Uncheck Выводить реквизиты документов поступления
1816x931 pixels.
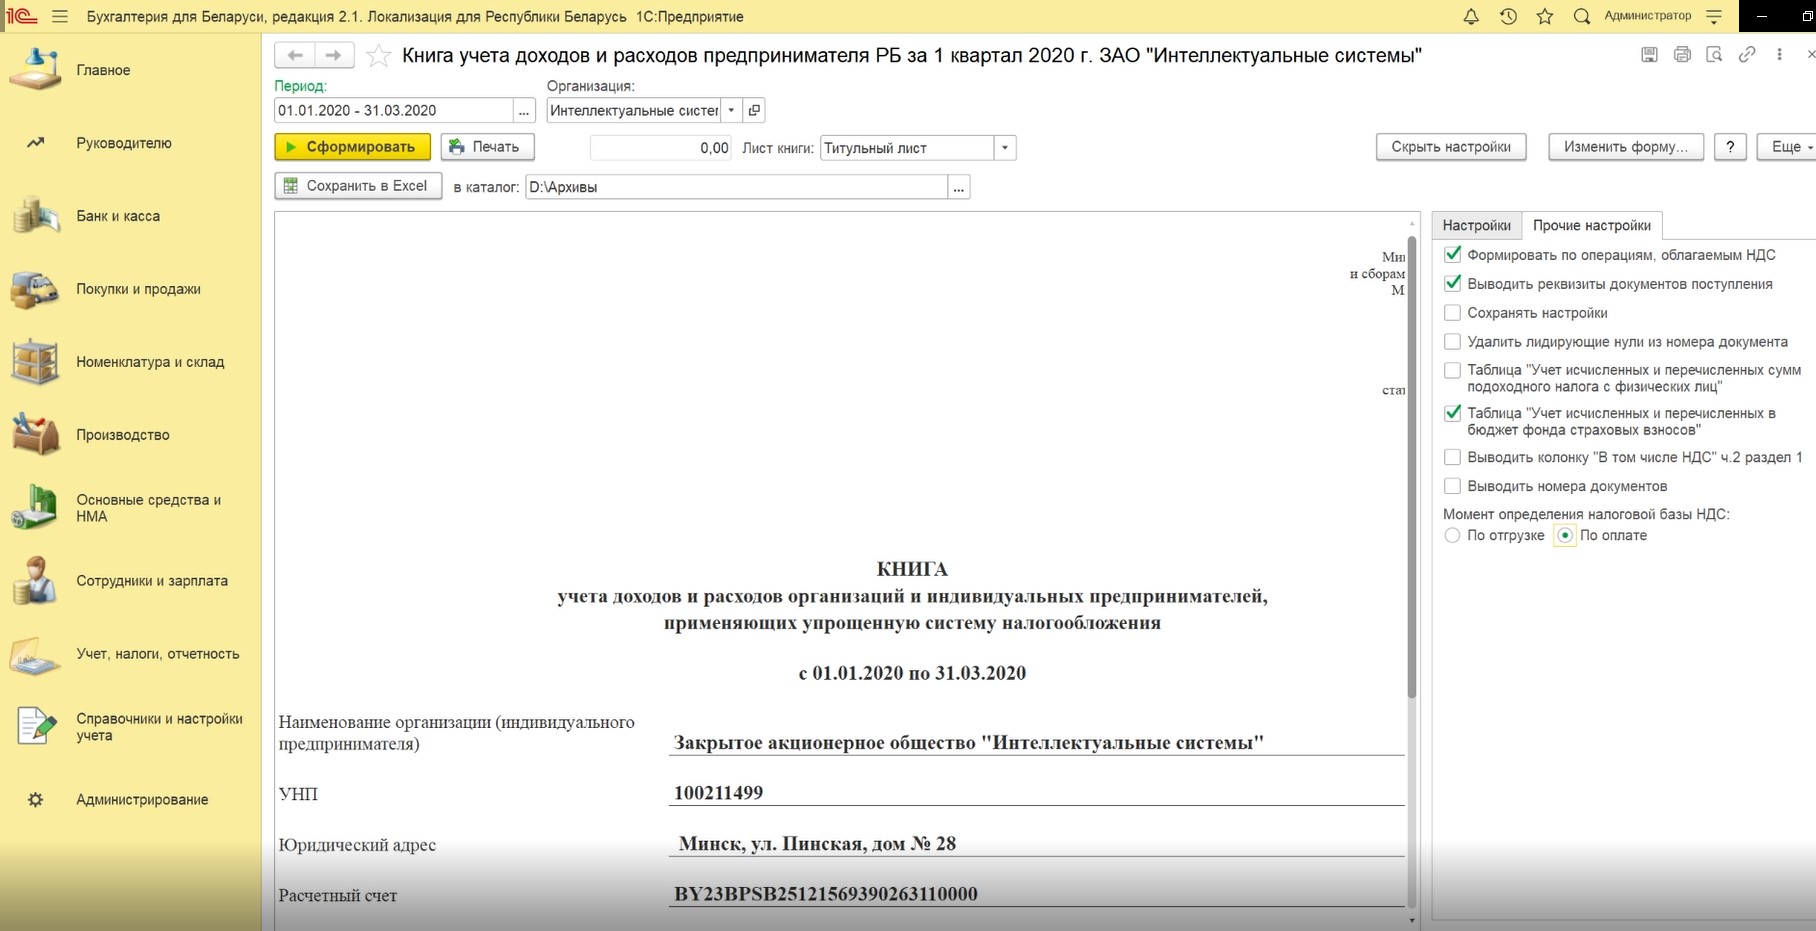[x=1453, y=284]
